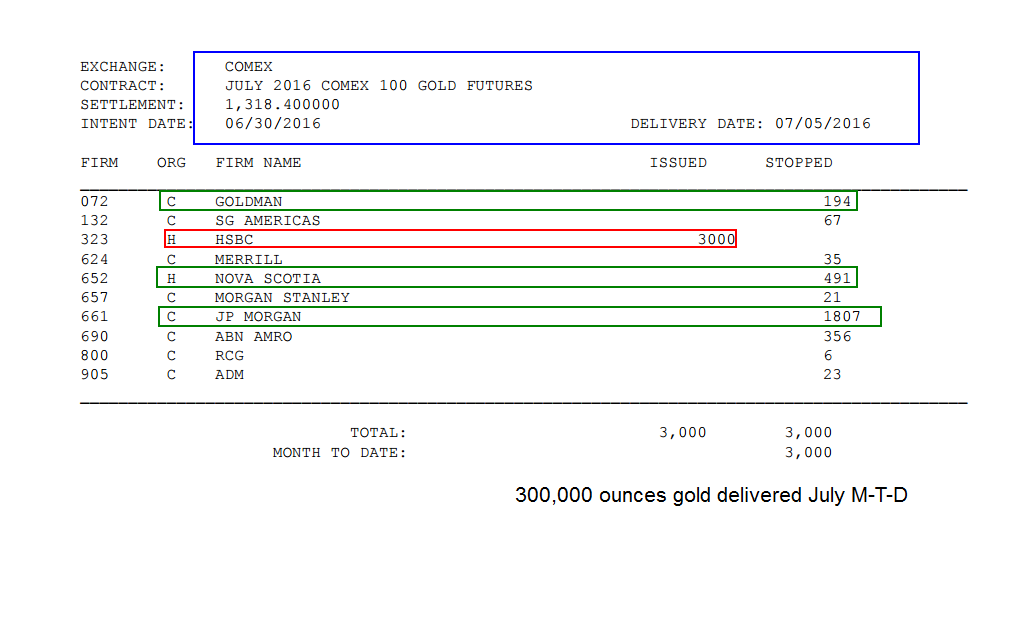Click the COMEX exchange name text
The height and width of the screenshot is (636, 1010).
point(248,67)
